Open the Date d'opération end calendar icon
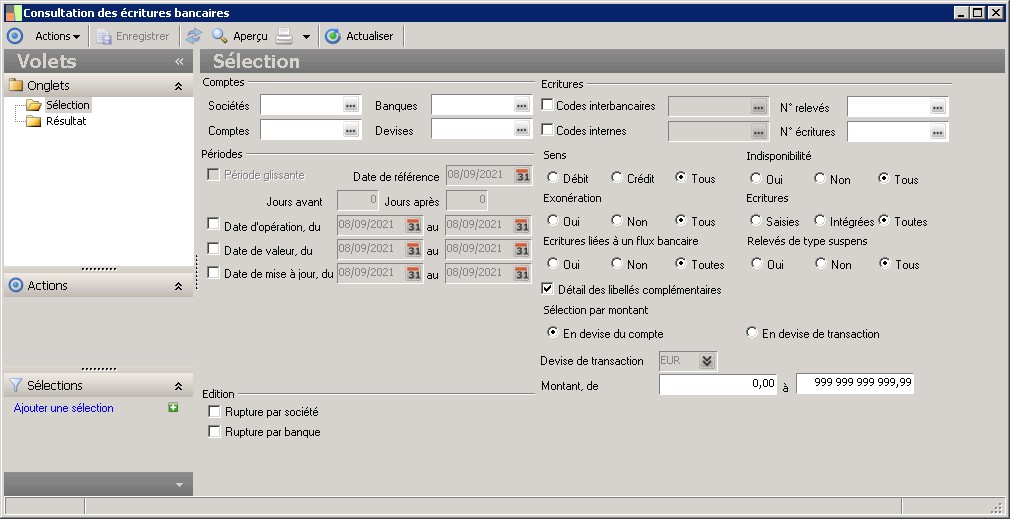Image resolution: width=1010 pixels, height=519 pixels. pyautogui.click(x=522, y=225)
